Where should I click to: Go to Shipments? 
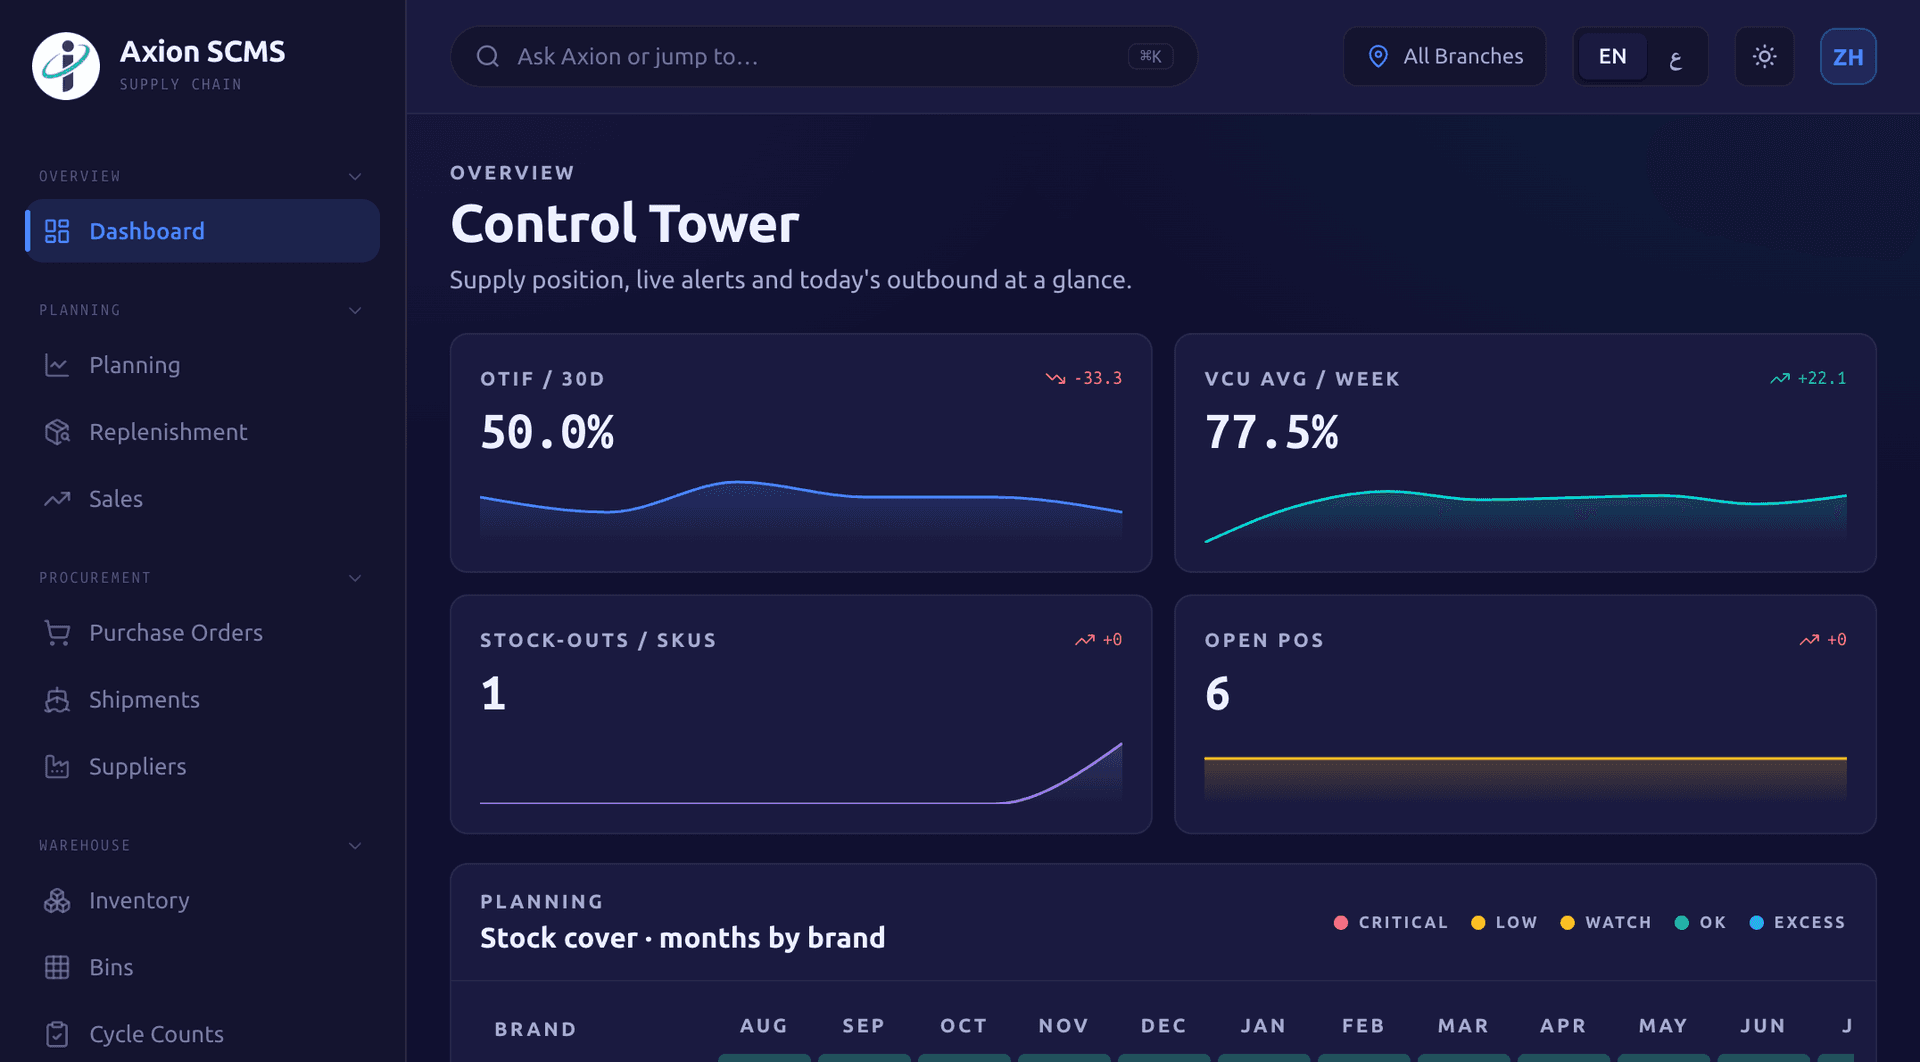(x=202, y=700)
